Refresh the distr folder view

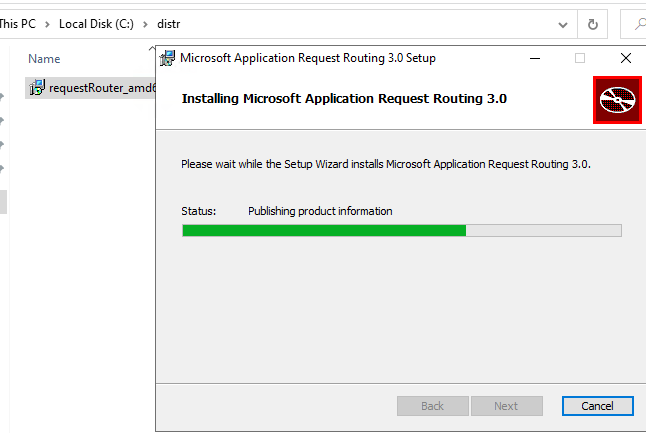tap(592, 25)
